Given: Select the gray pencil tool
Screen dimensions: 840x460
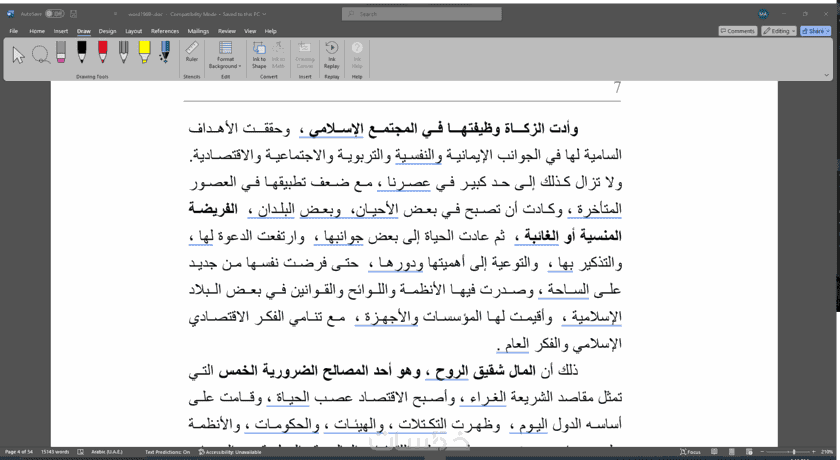Looking at the screenshot, I should (x=123, y=52).
